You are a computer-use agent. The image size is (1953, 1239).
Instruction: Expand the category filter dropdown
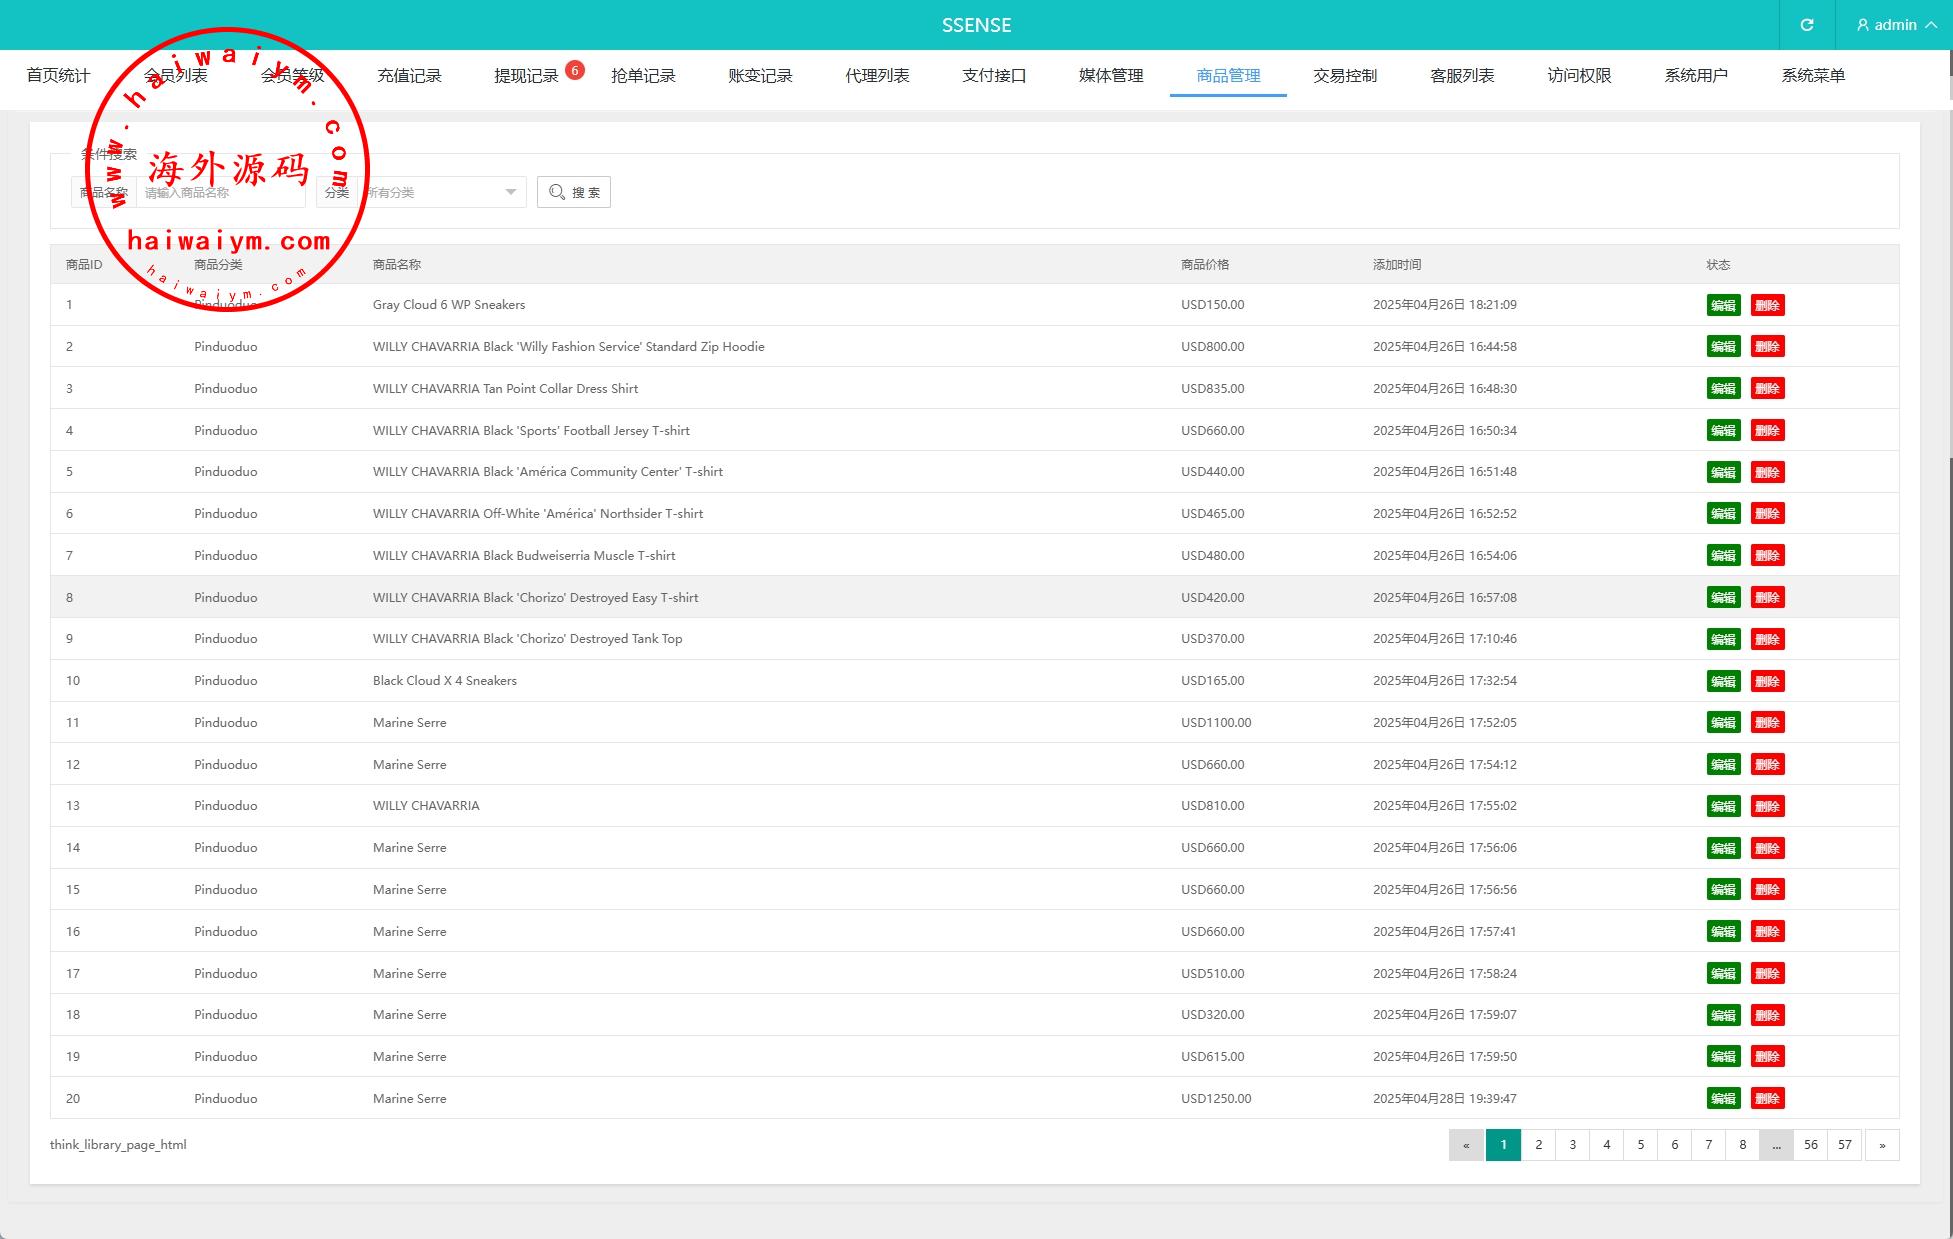pyautogui.click(x=441, y=192)
